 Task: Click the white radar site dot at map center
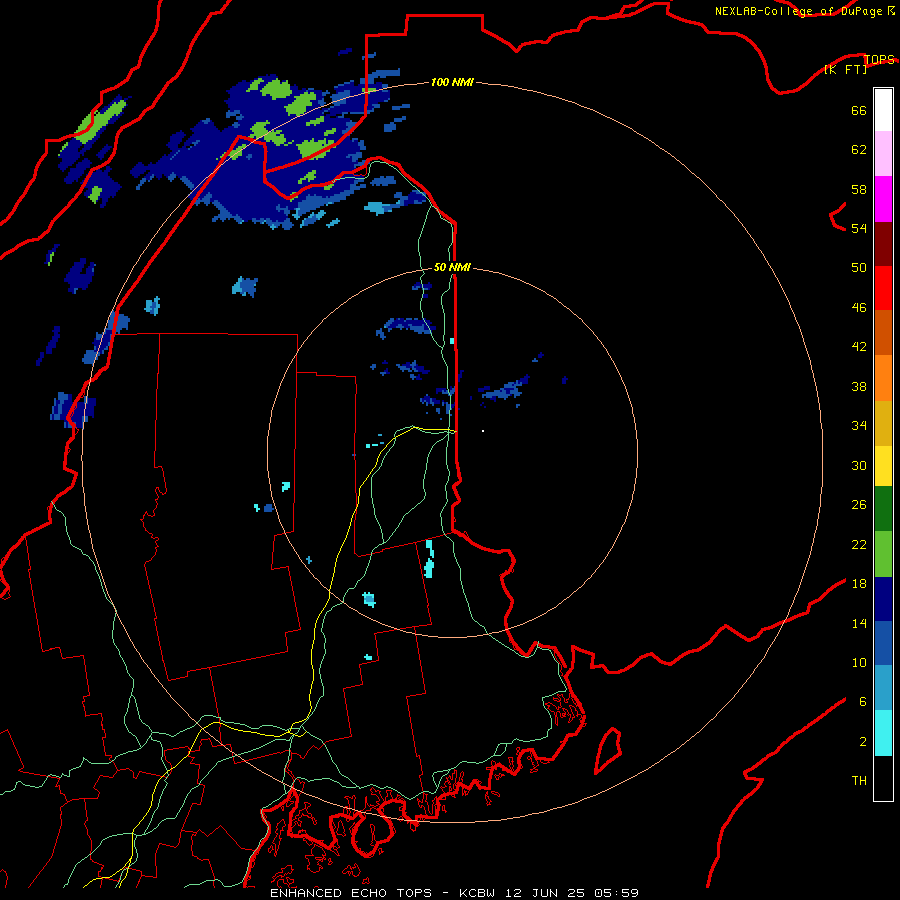click(483, 430)
